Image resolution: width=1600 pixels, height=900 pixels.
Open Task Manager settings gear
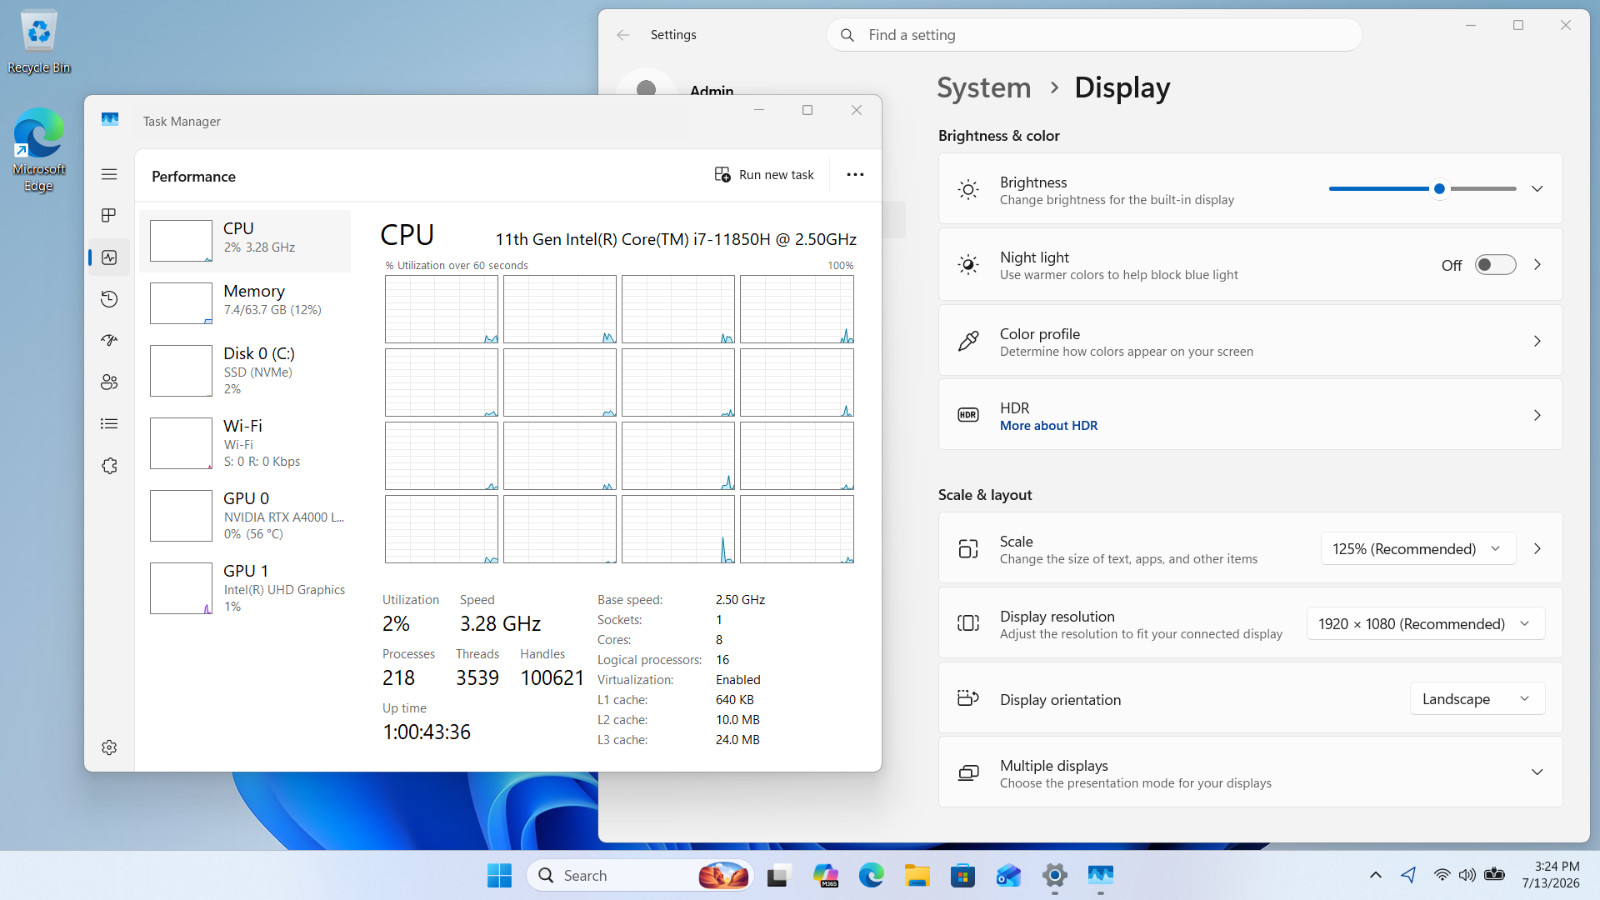click(x=109, y=748)
